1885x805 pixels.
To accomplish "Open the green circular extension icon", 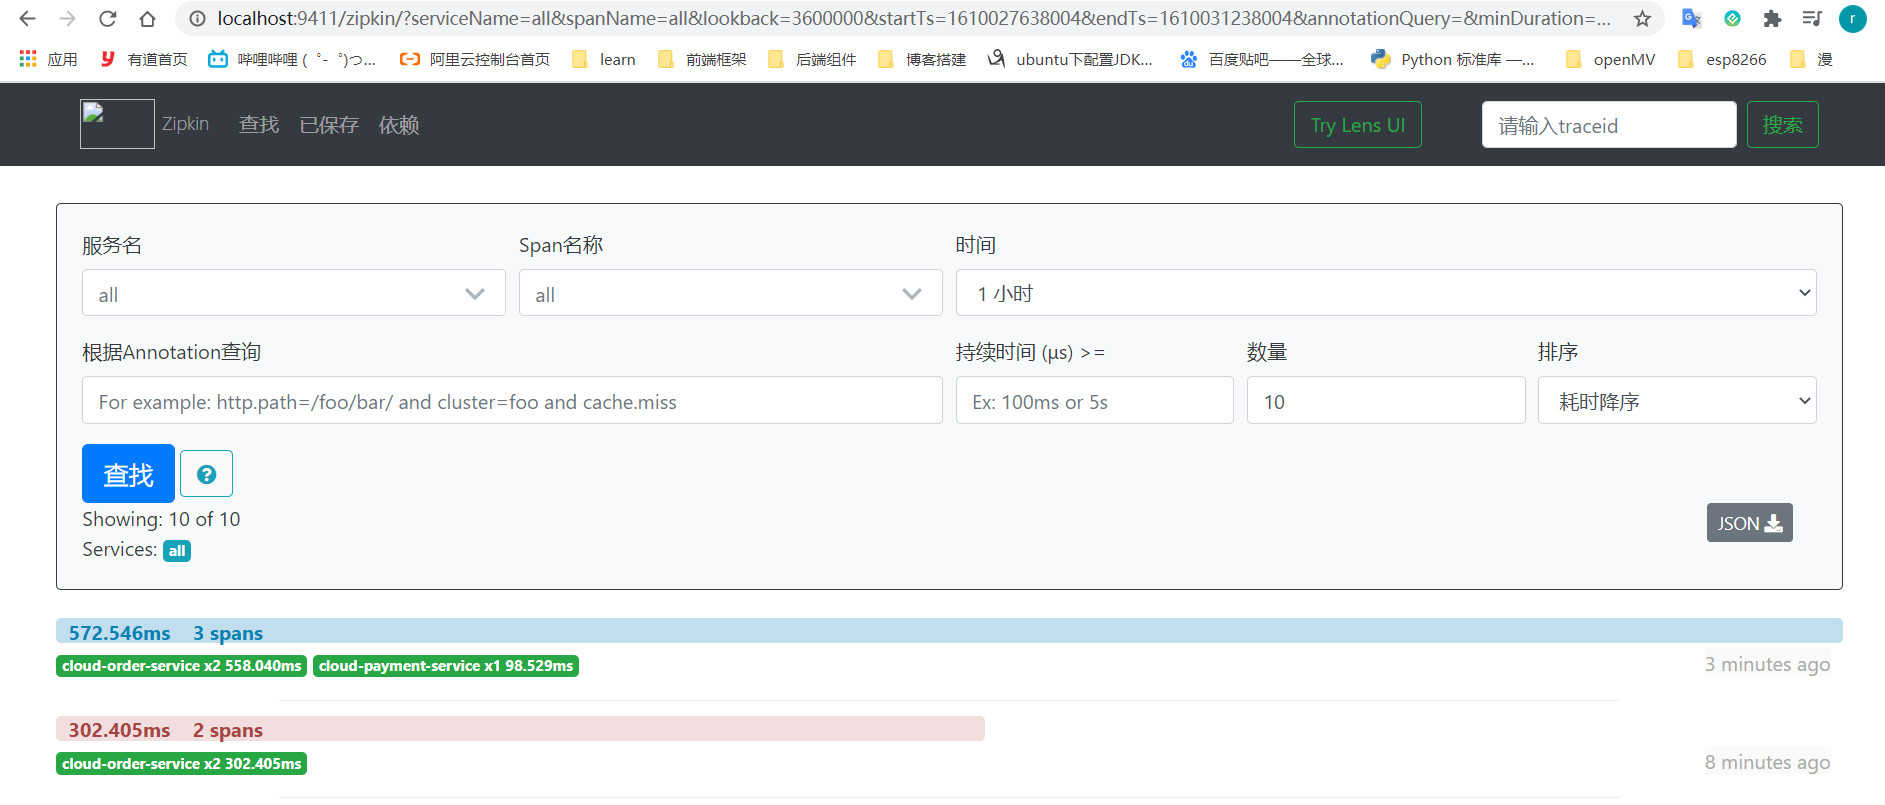I will (1733, 19).
